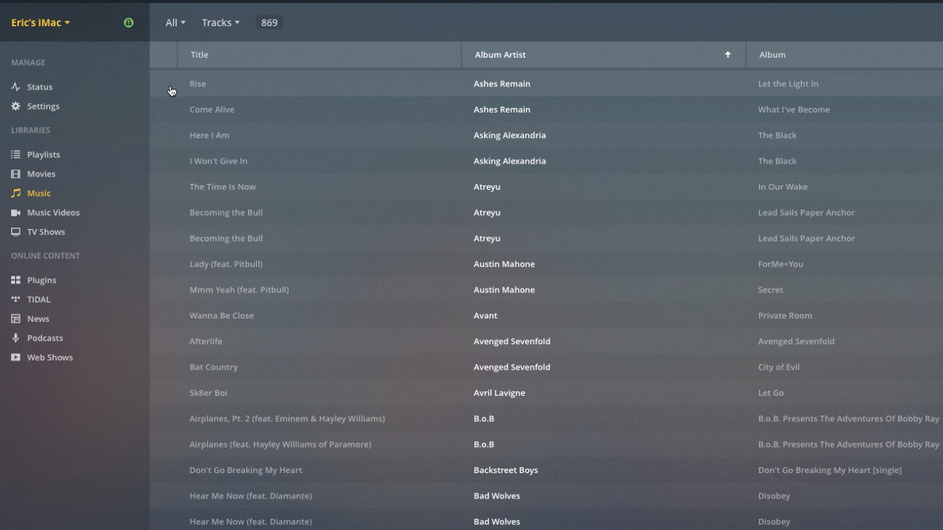Click album artist Avant
Viewport: 943px width, 530px height.
485,316
